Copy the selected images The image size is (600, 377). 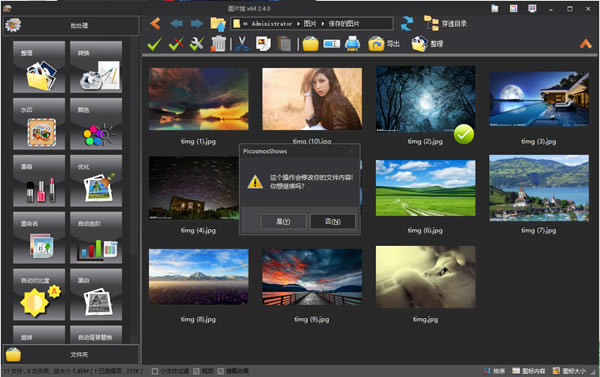tap(263, 44)
